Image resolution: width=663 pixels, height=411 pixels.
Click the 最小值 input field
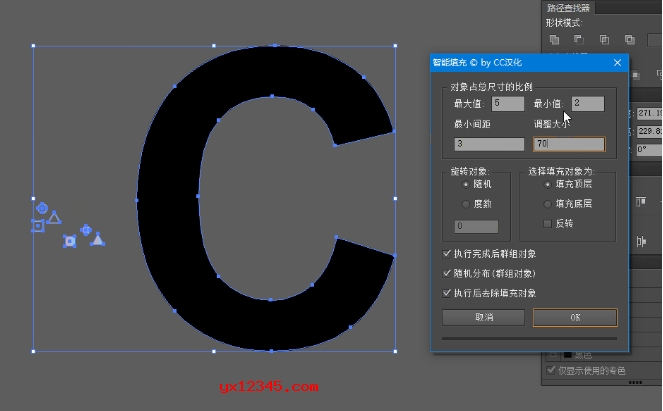click(588, 103)
